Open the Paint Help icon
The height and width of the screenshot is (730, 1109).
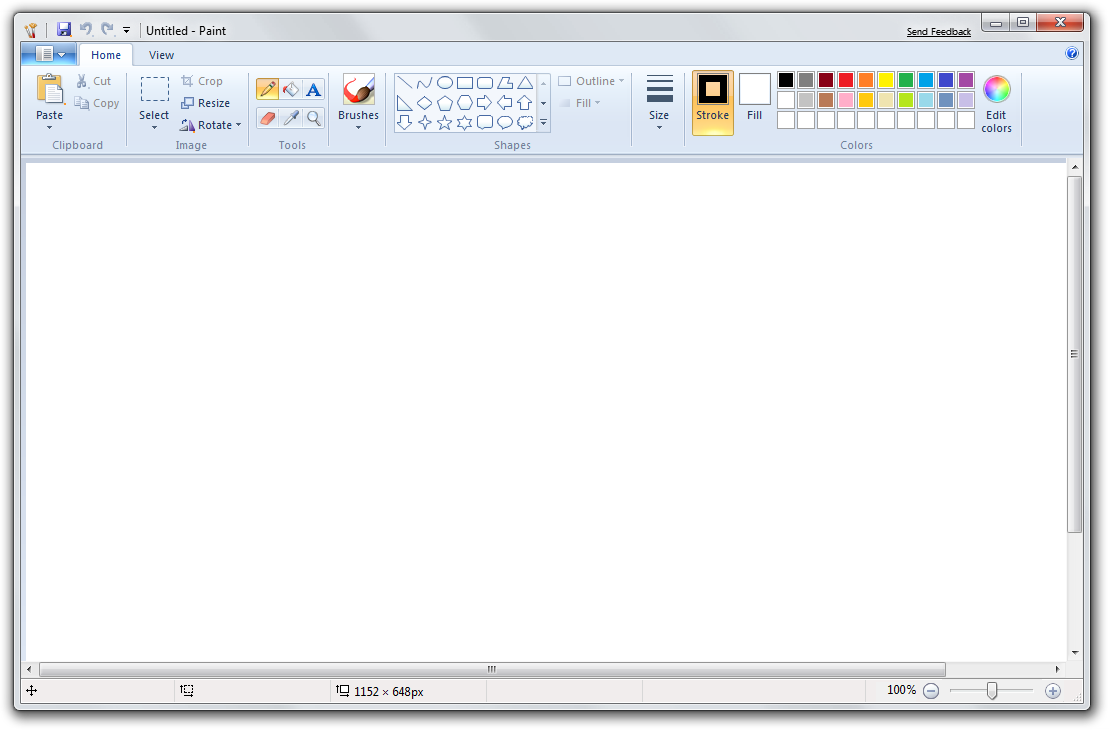(x=1072, y=53)
